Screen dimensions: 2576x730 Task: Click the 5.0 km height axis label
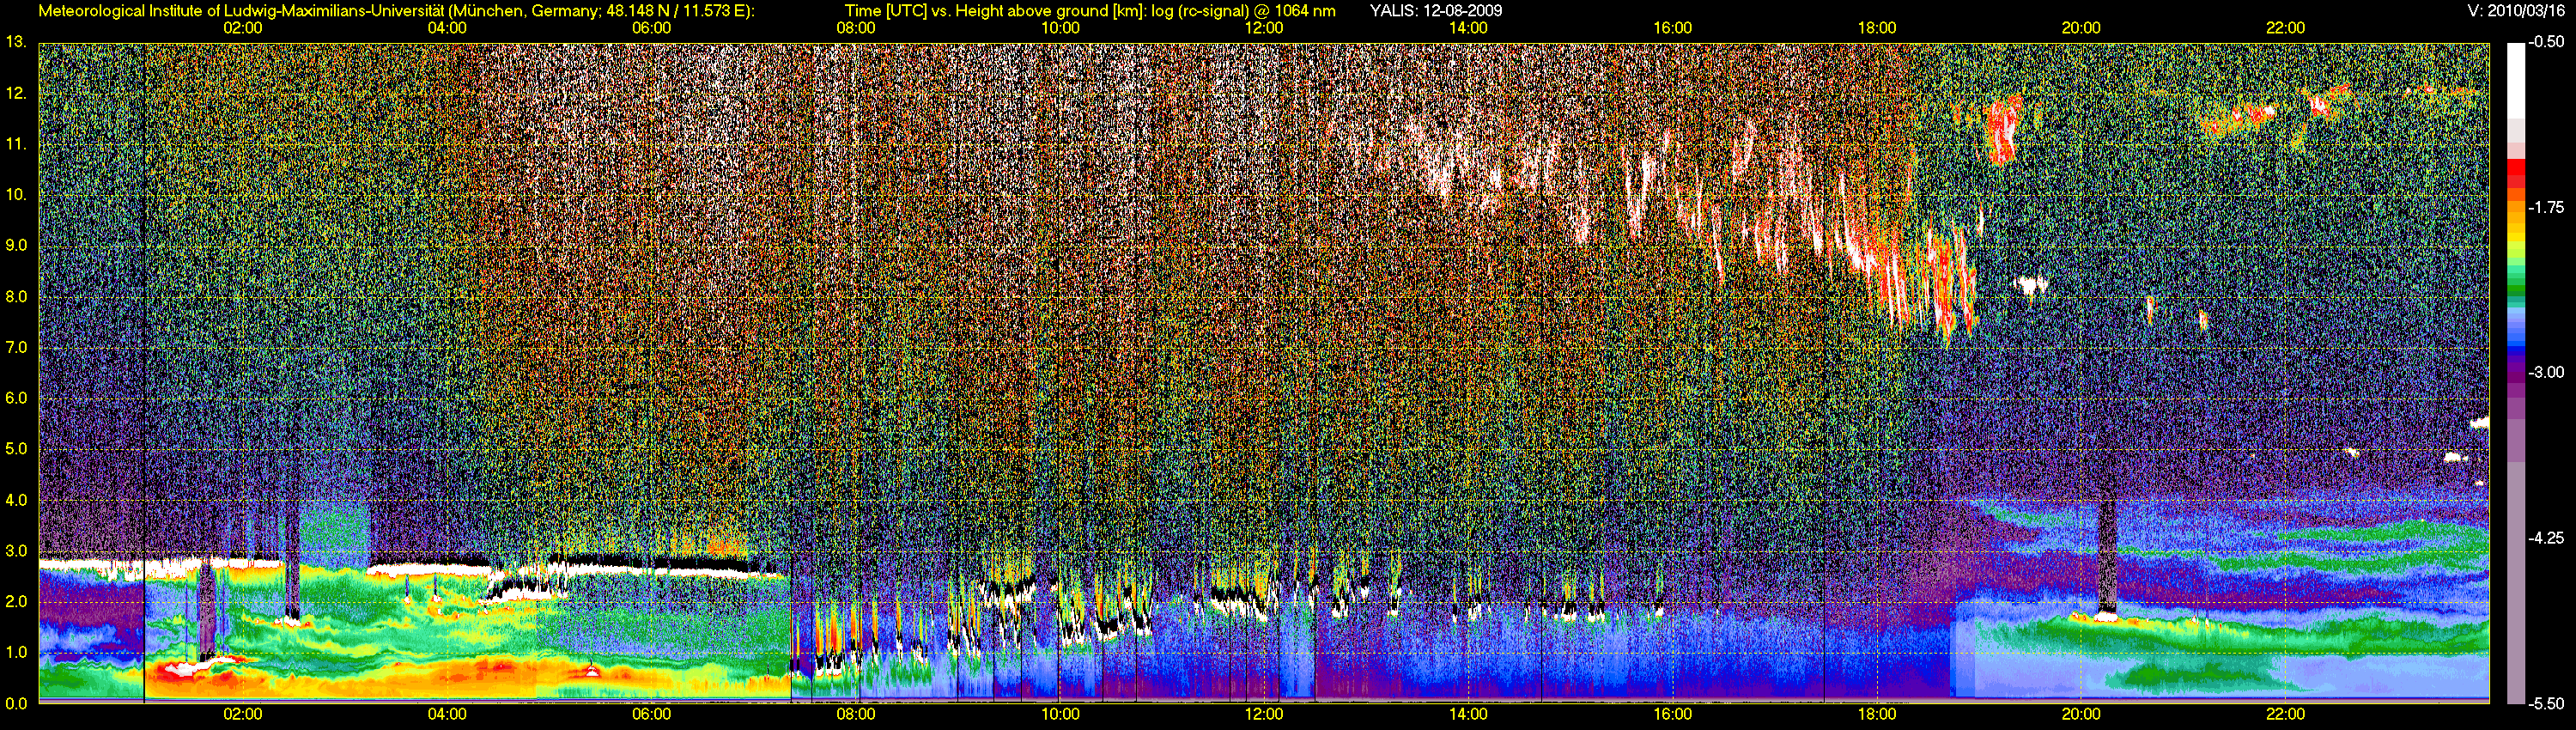(16, 449)
